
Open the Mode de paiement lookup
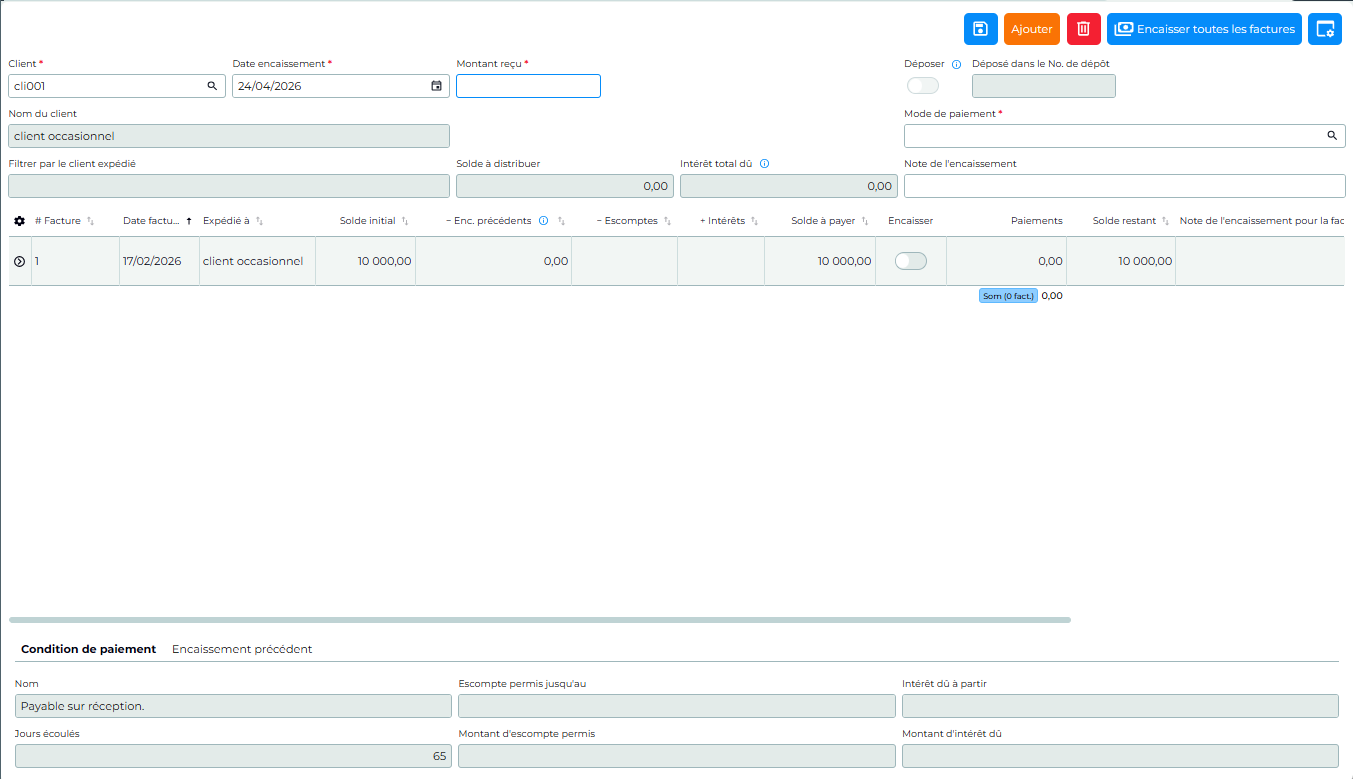tap(1332, 135)
